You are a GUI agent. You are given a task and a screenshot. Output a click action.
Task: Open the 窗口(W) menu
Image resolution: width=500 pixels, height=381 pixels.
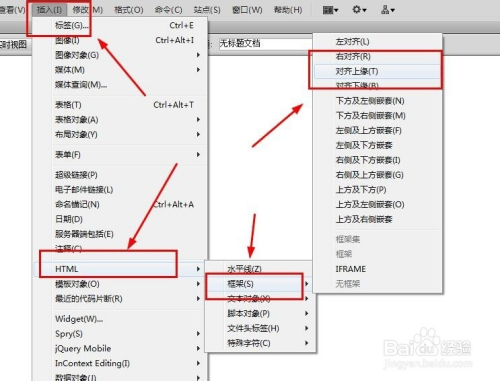[x=247, y=10]
